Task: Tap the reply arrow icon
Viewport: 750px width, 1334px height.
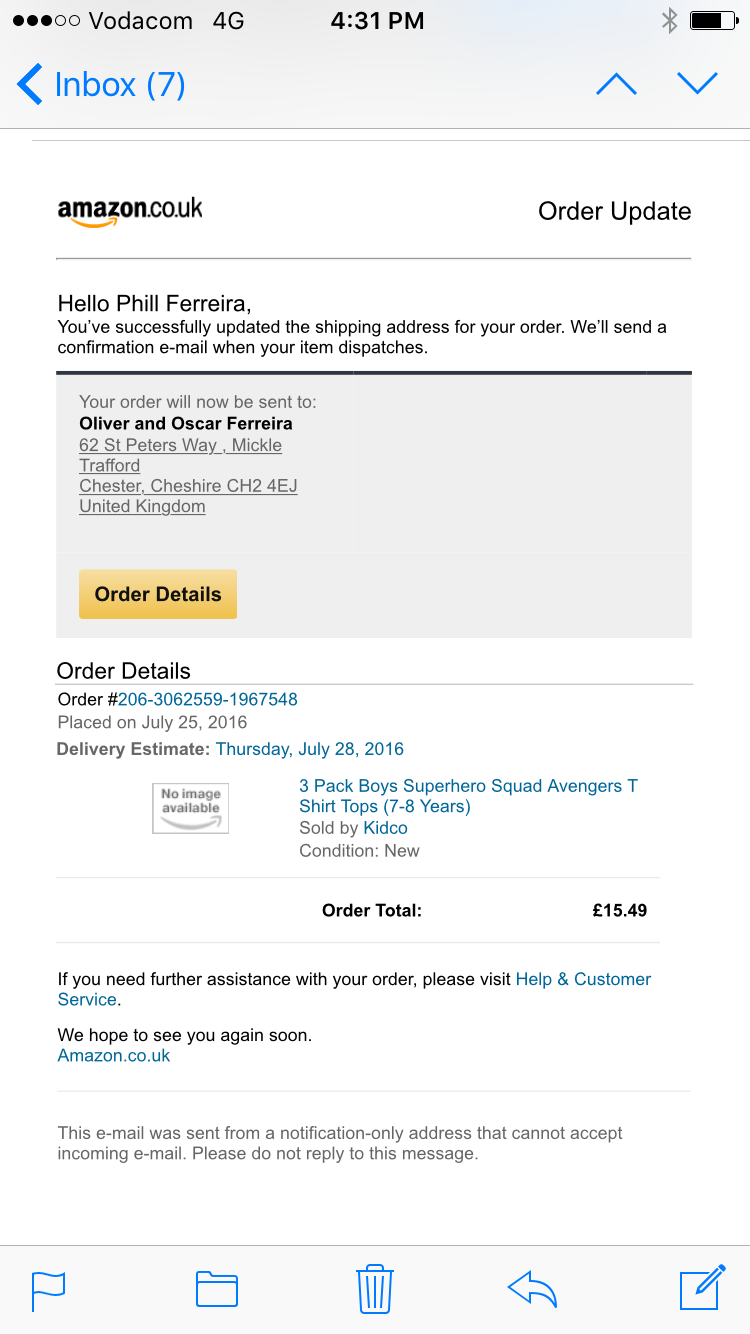Action: tap(532, 1289)
